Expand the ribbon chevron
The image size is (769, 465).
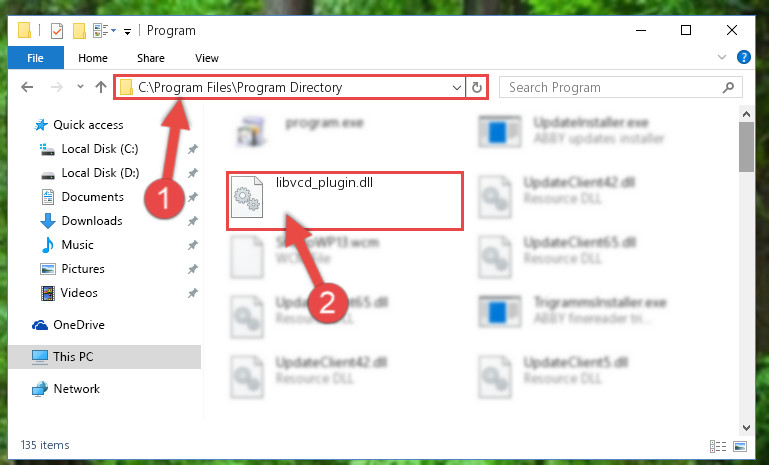pyautogui.click(x=722, y=57)
